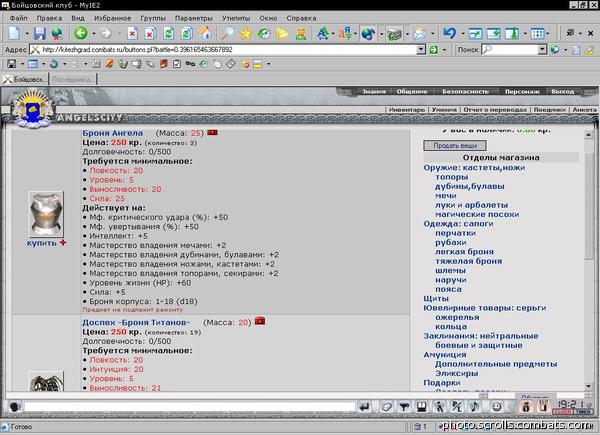Click the shop sidebar scrollbar down arrow

pyautogui.click(x=589, y=386)
